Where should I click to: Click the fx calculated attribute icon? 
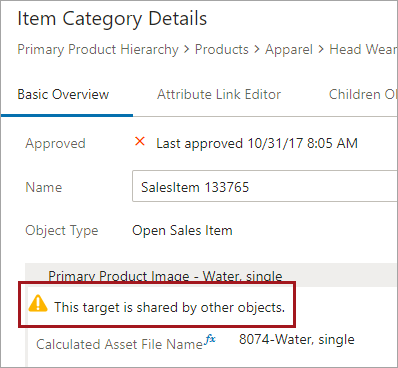point(210,340)
